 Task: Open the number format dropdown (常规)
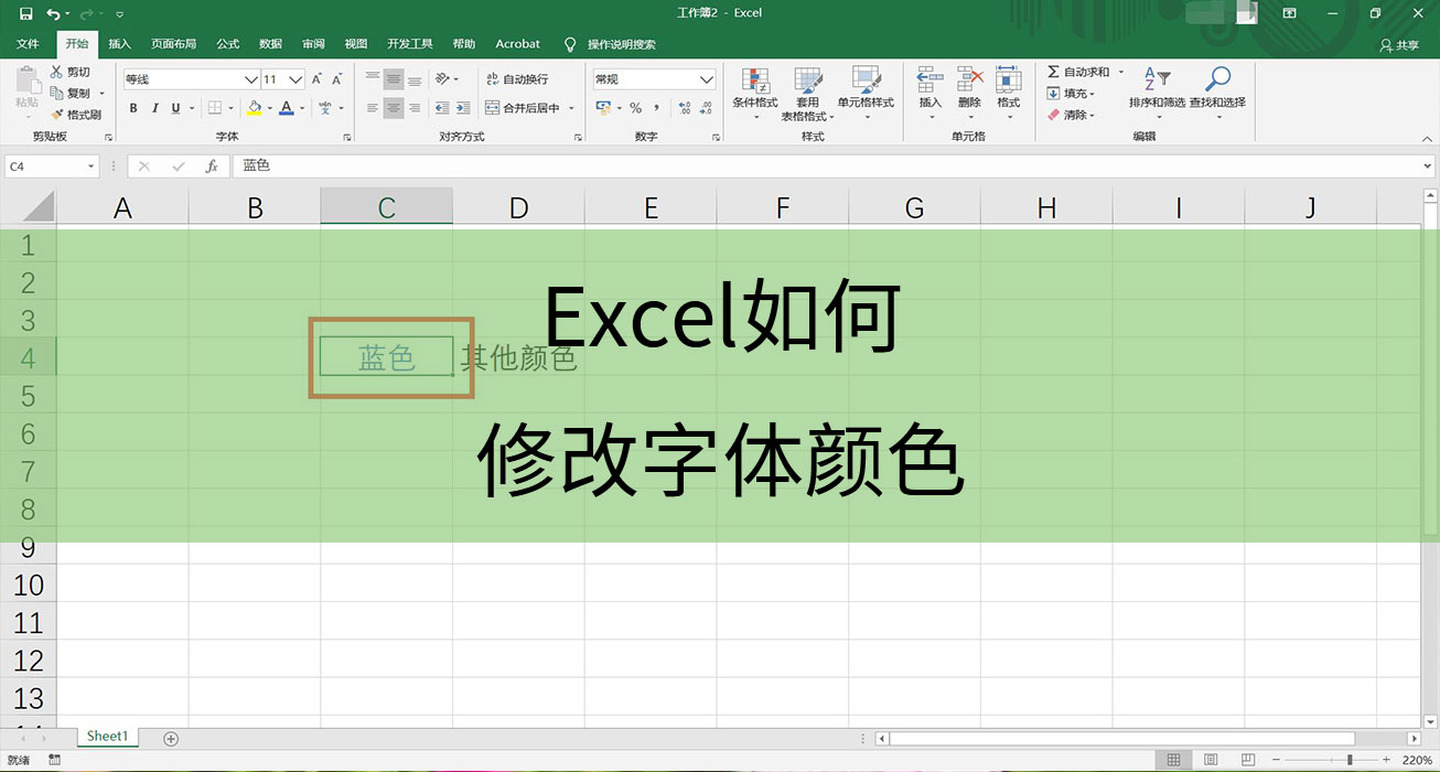point(707,79)
